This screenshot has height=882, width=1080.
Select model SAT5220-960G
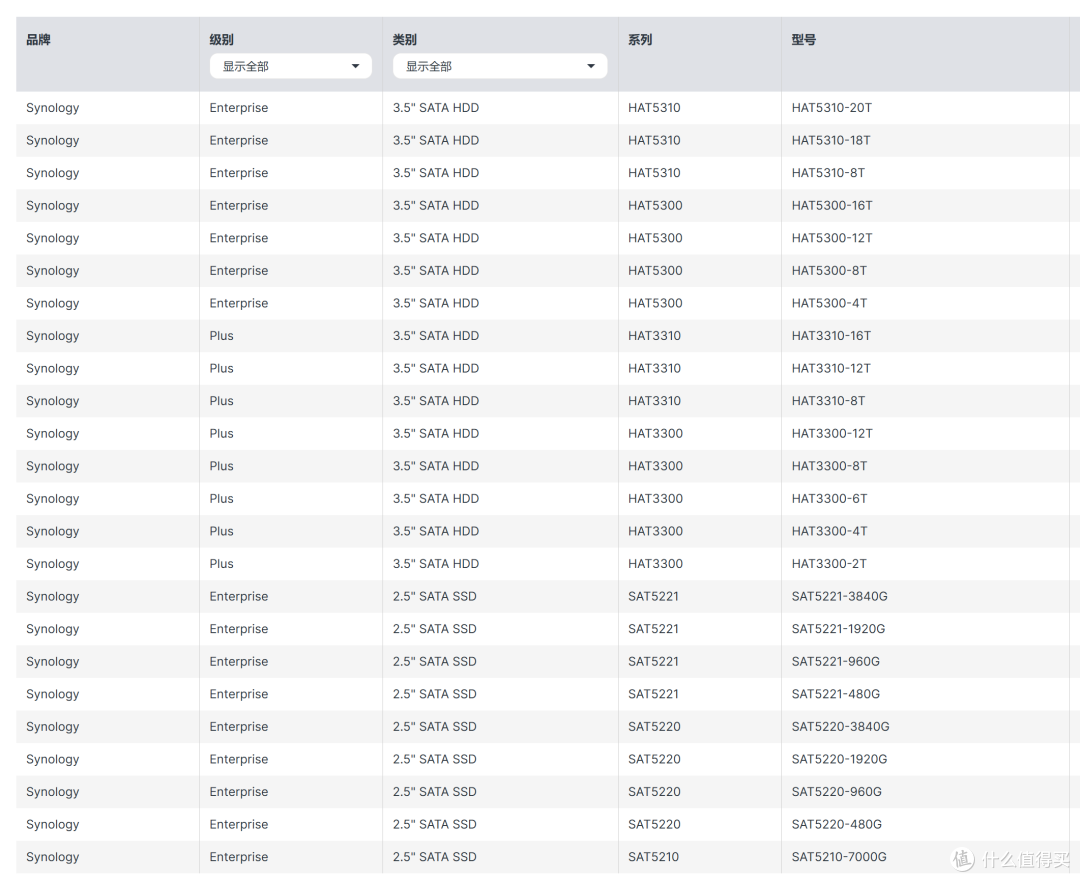[x=836, y=792]
